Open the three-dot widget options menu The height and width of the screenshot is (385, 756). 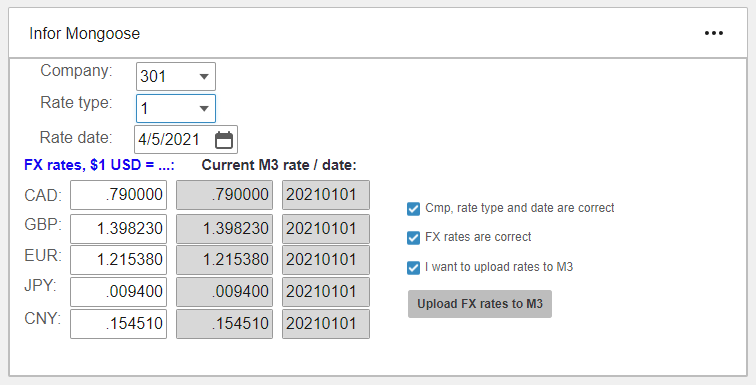714,33
